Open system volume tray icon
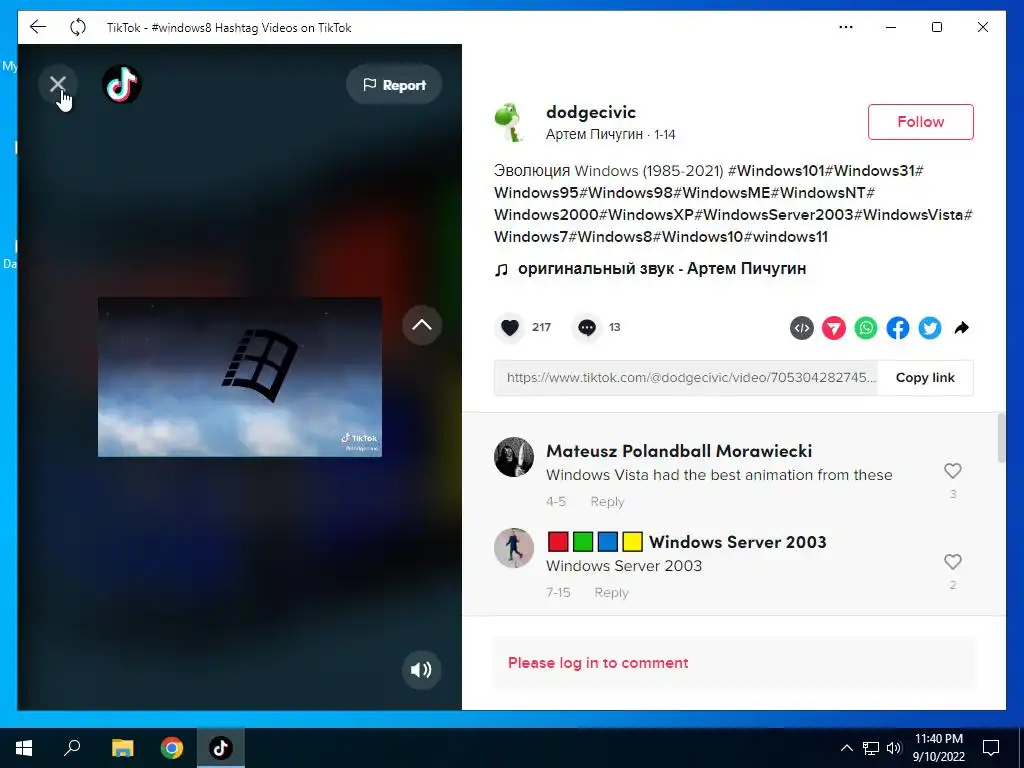The width and height of the screenshot is (1024, 768). pyautogui.click(x=894, y=748)
